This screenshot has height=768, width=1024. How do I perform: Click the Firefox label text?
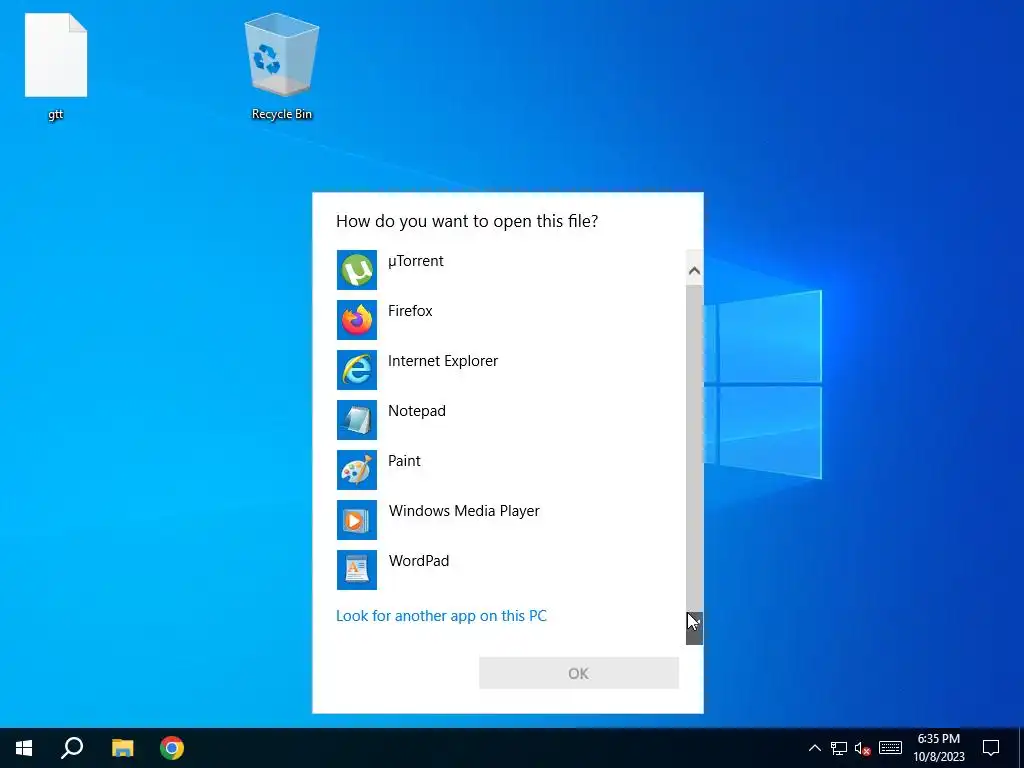coord(410,311)
